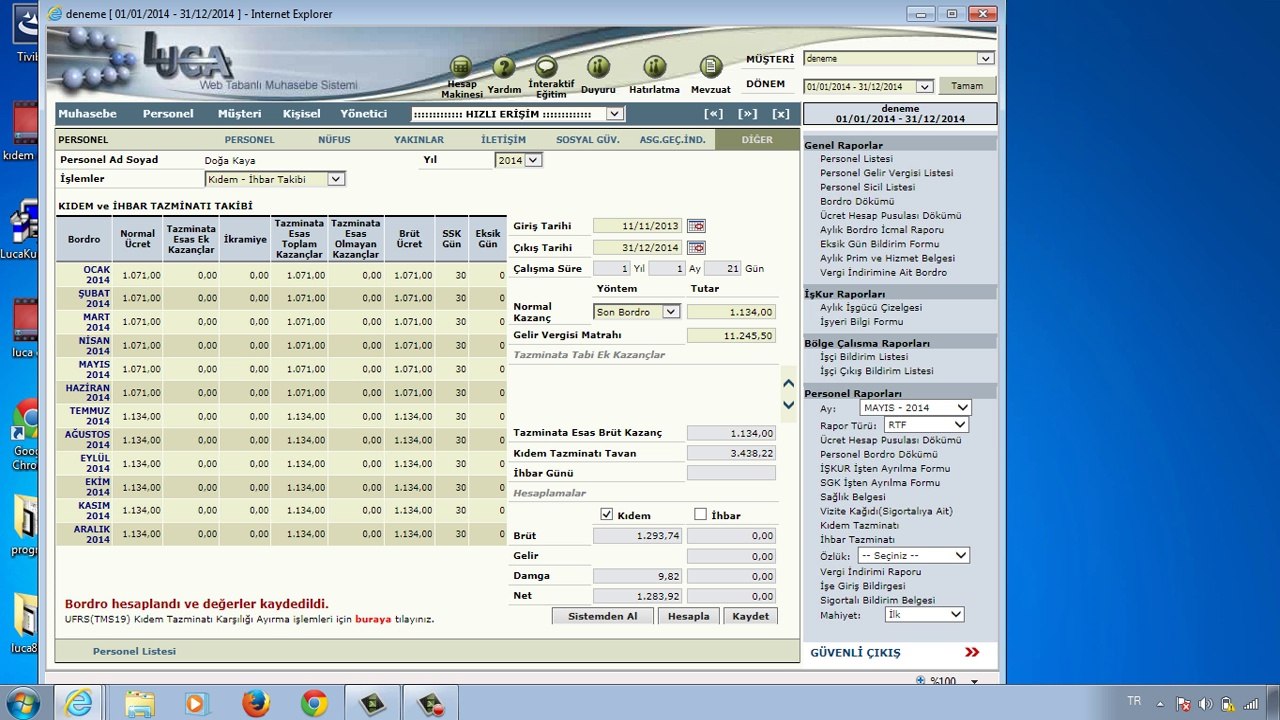Open the Yöntem dropdown showing Son Bordro

[x=637, y=312]
